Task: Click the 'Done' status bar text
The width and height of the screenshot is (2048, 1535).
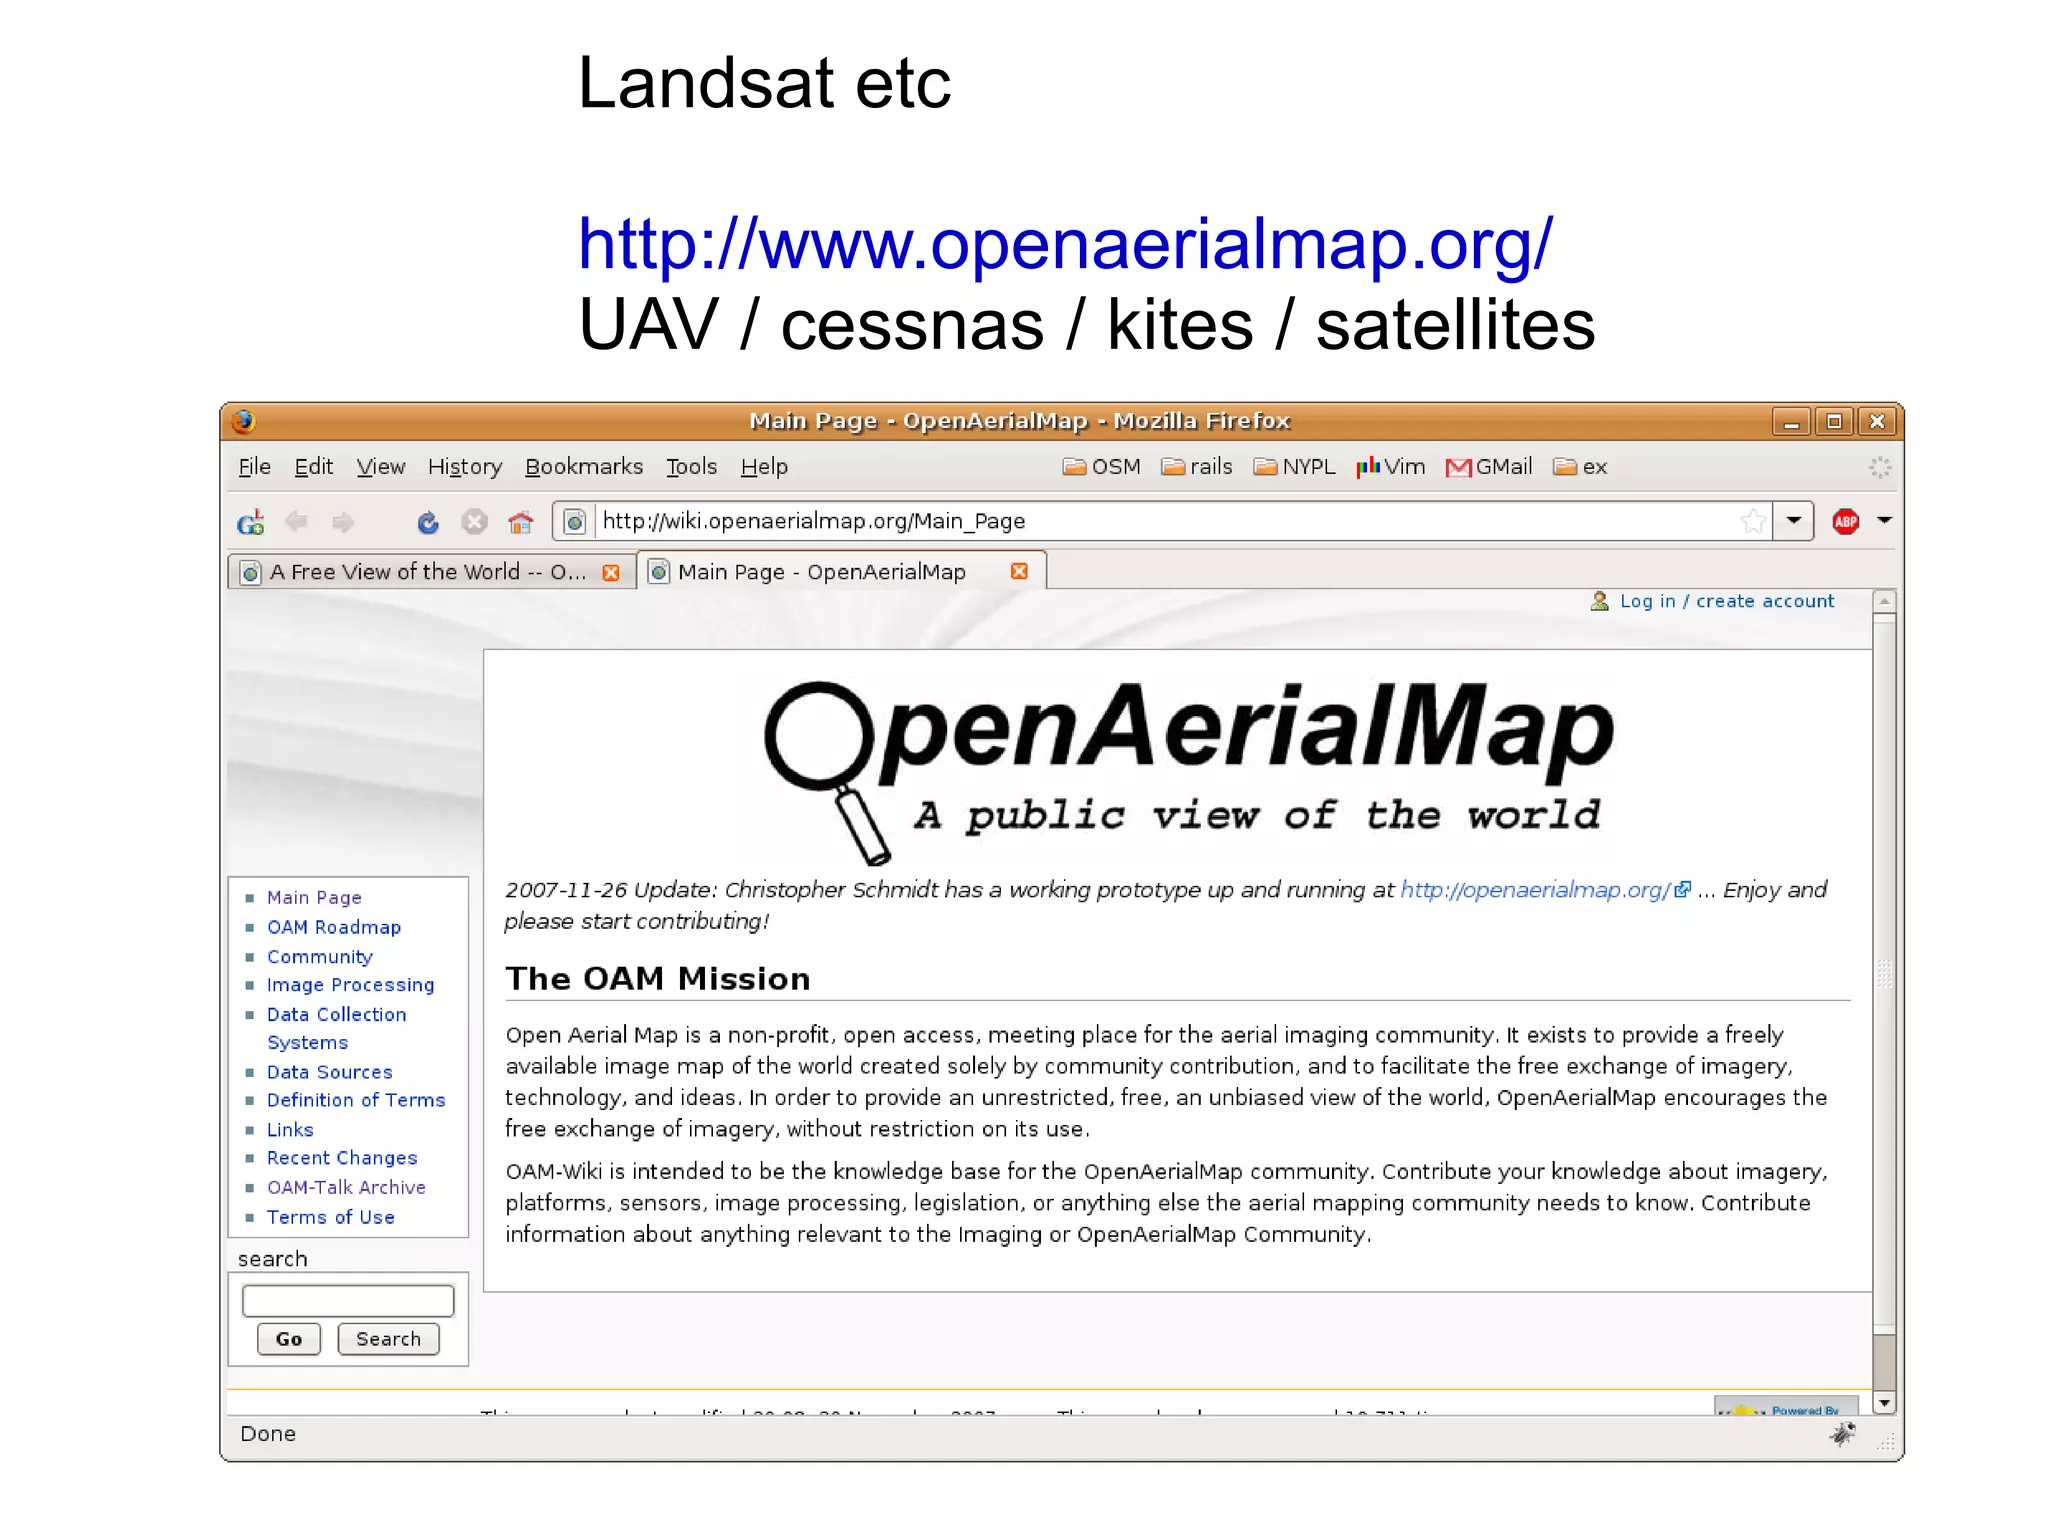Action: (268, 1434)
